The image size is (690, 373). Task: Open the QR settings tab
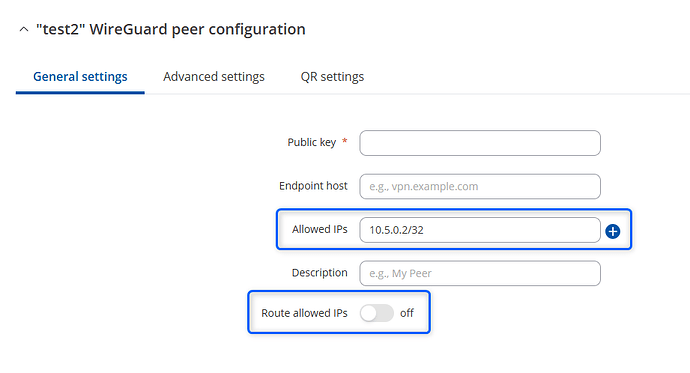pyautogui.click(x=332, y=77)
